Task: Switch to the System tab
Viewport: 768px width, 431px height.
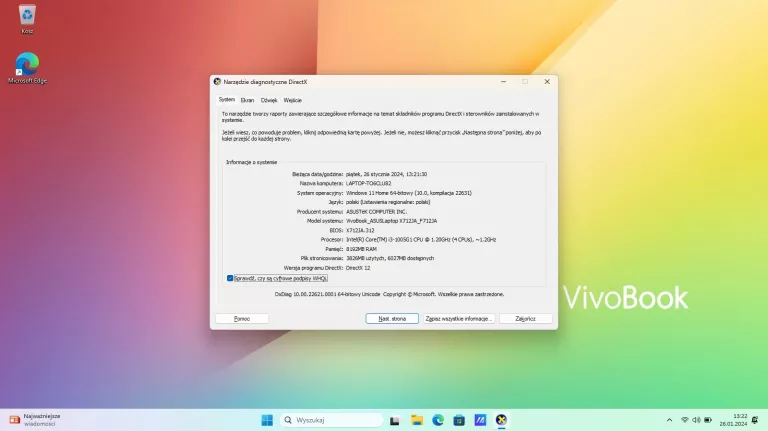Action: 226,100
